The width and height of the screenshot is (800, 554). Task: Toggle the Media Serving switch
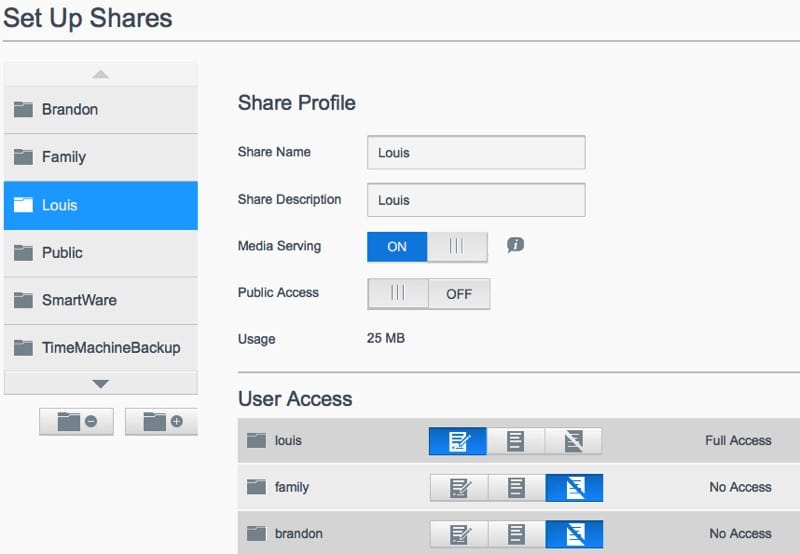[427, 246]
